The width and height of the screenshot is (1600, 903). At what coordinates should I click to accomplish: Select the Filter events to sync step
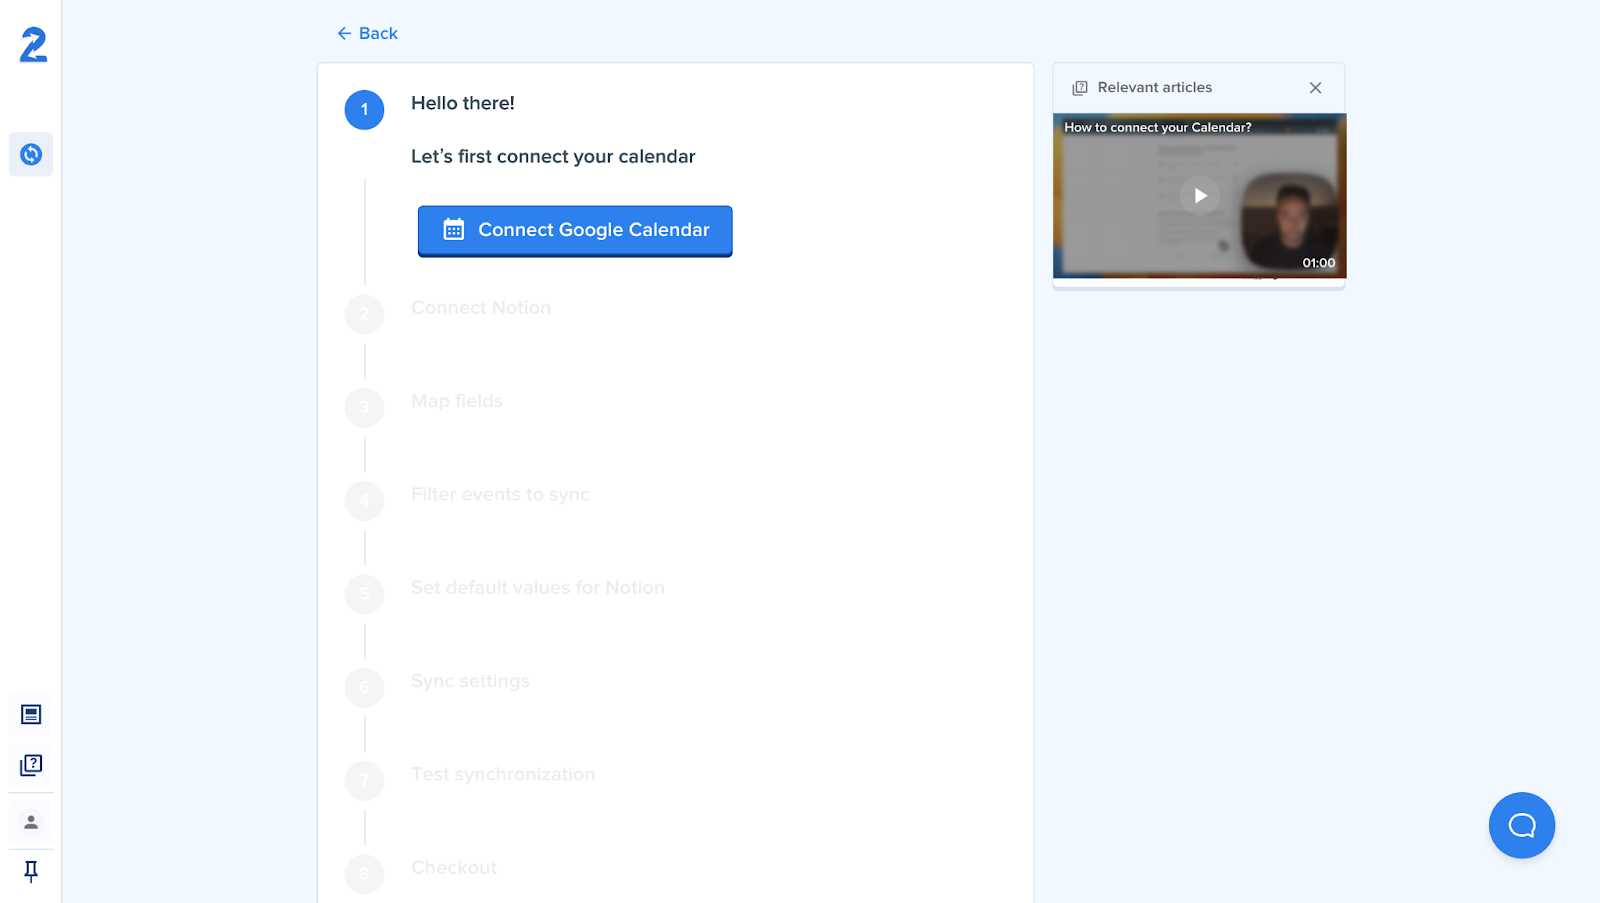pyautogui.click(x=500, y=494)
